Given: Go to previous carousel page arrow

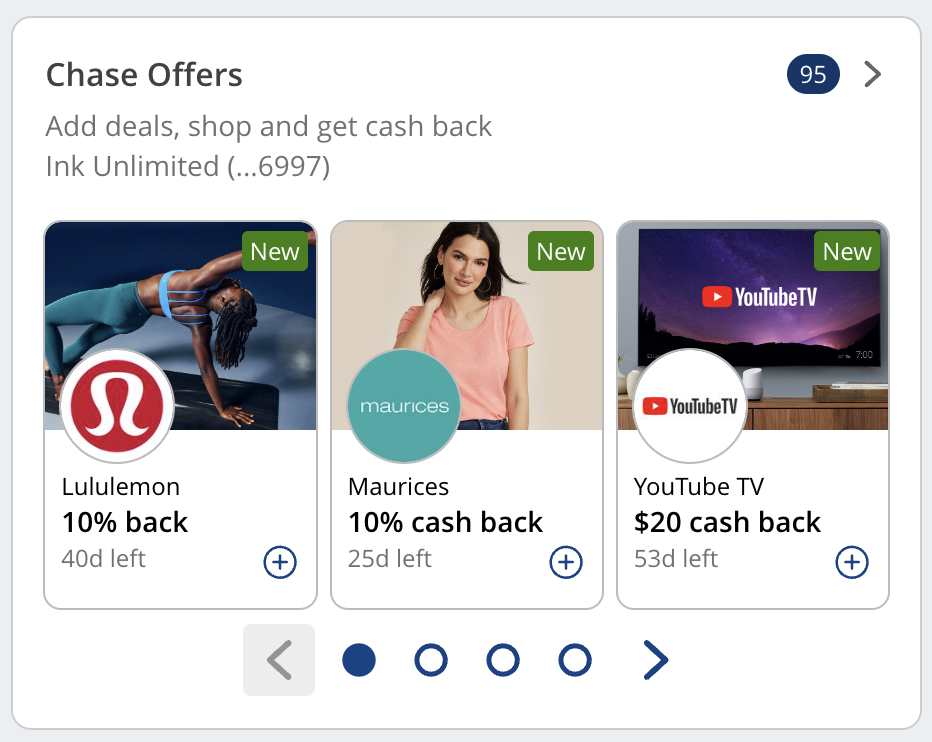Looking at the screenshot, I should [279, 660].
